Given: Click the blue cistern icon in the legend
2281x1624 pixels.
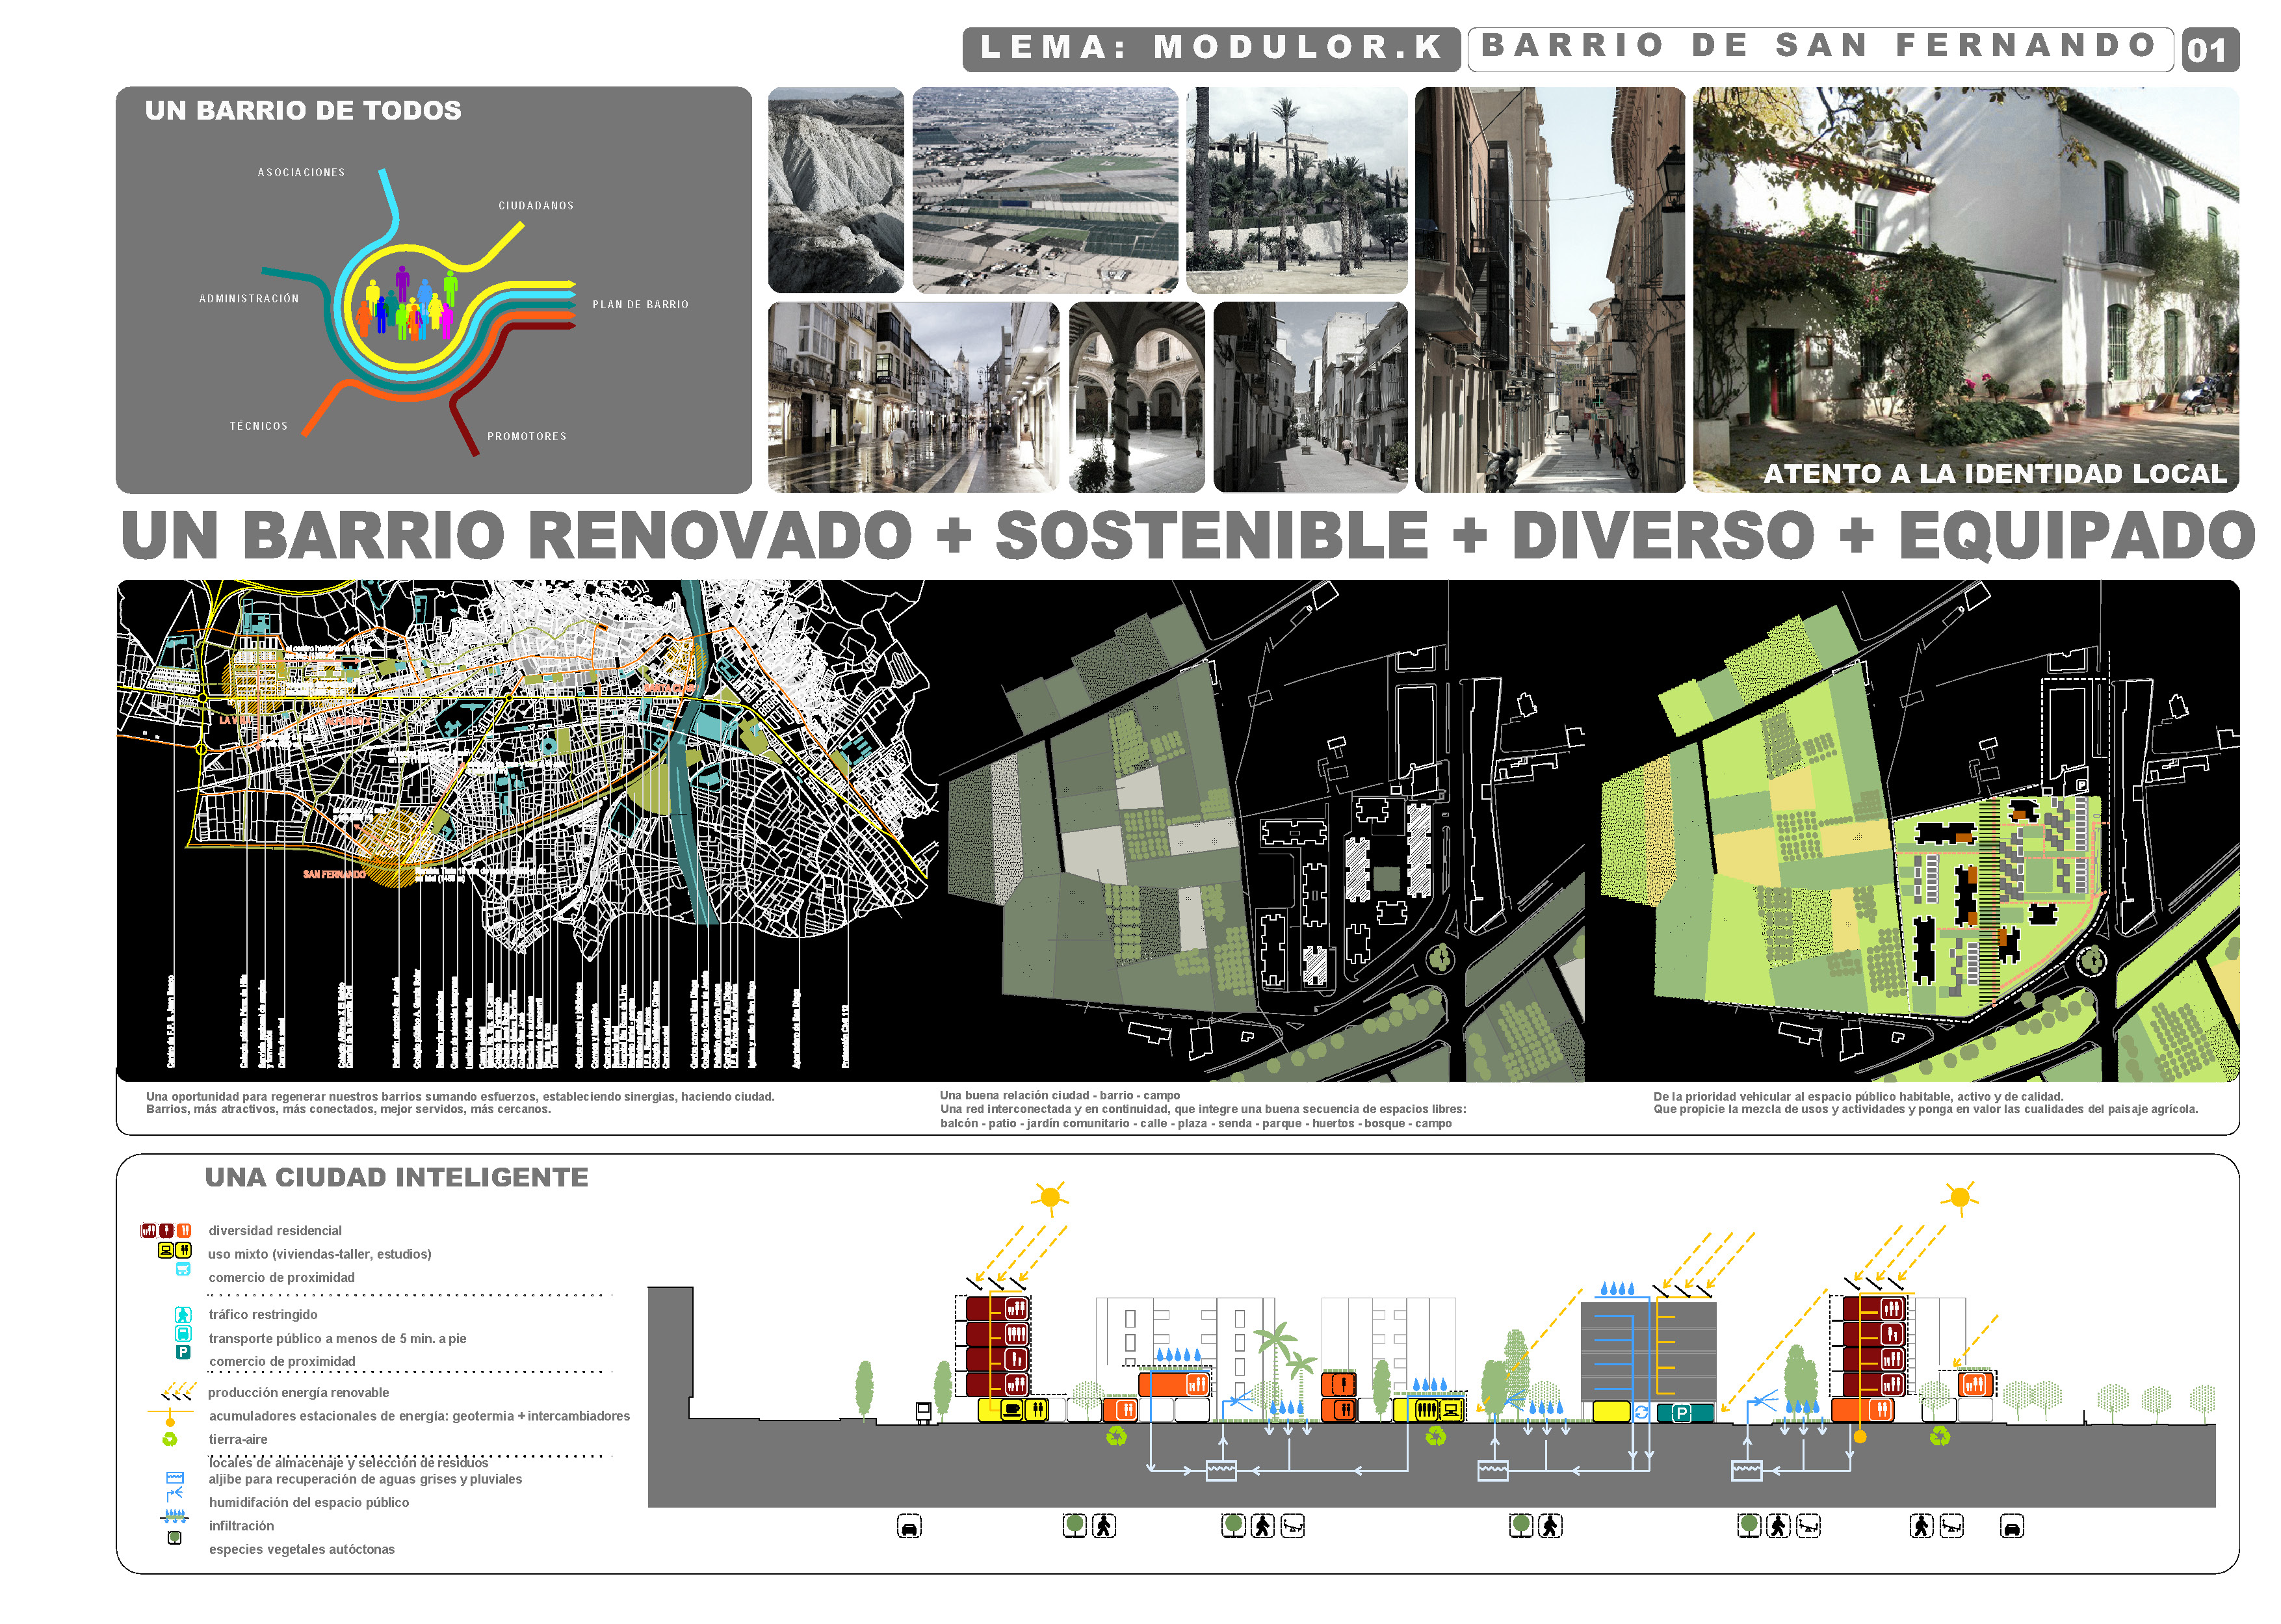Looking at the screenshot, I should [175, 1477].
